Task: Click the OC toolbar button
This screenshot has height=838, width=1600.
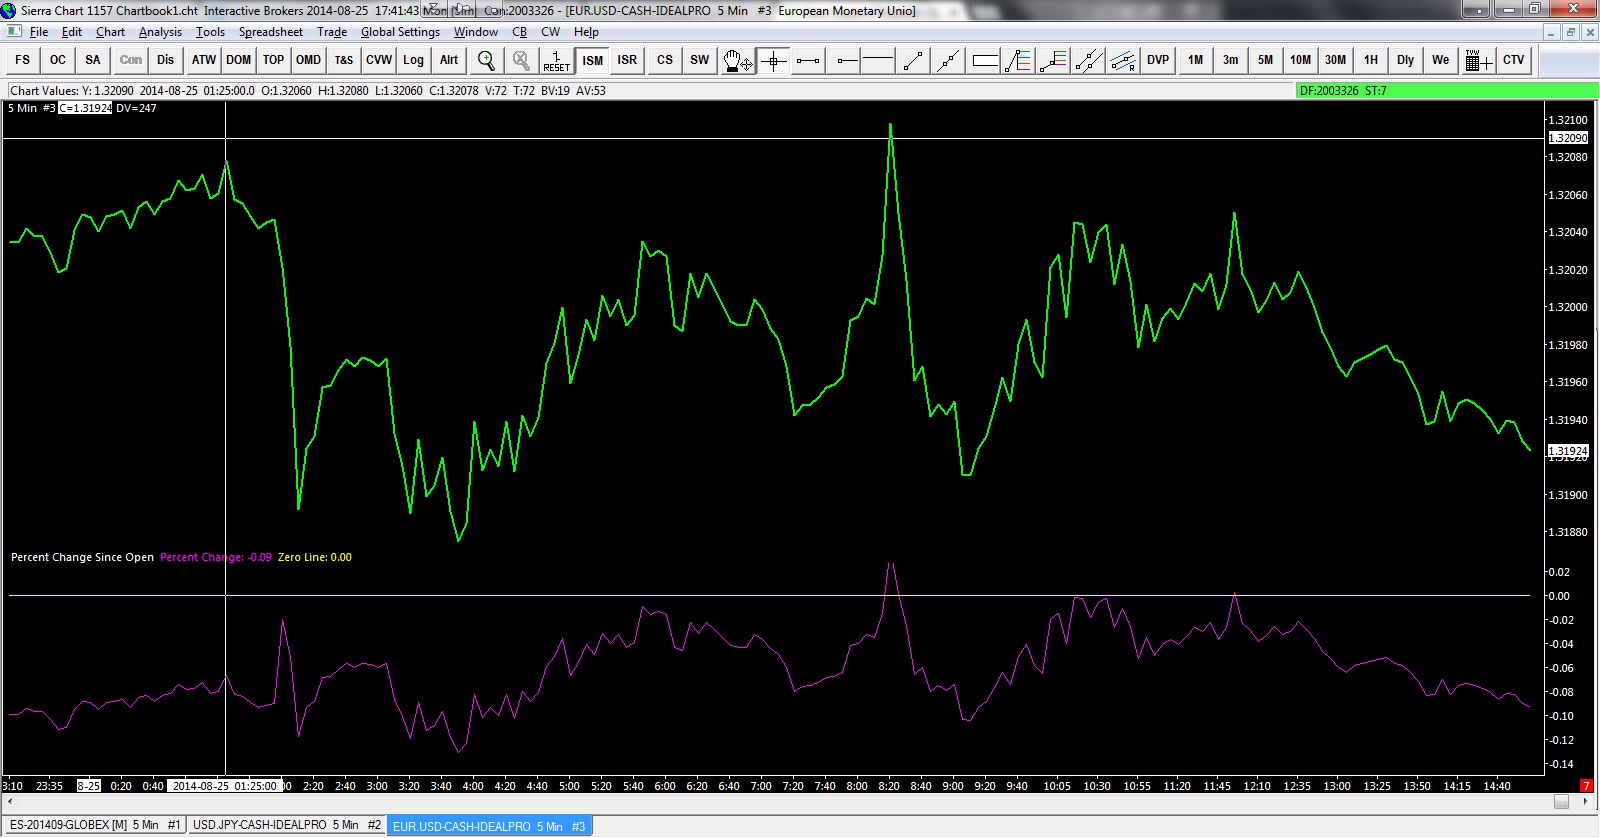Action: (58, 60)
